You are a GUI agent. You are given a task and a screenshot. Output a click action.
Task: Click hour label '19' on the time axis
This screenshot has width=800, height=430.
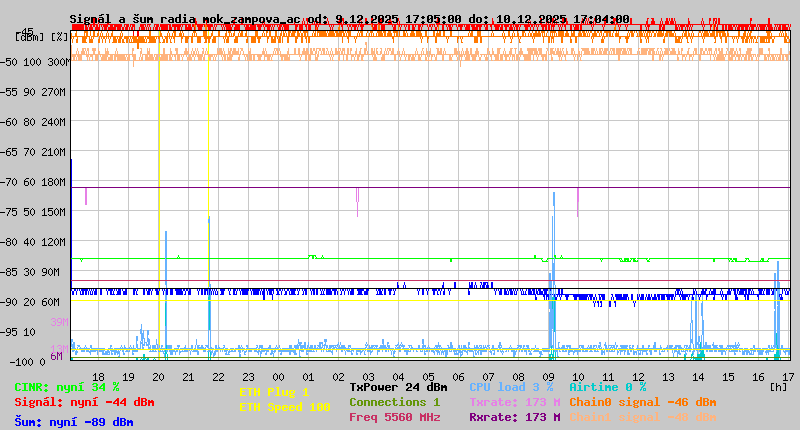click(129, 377)
